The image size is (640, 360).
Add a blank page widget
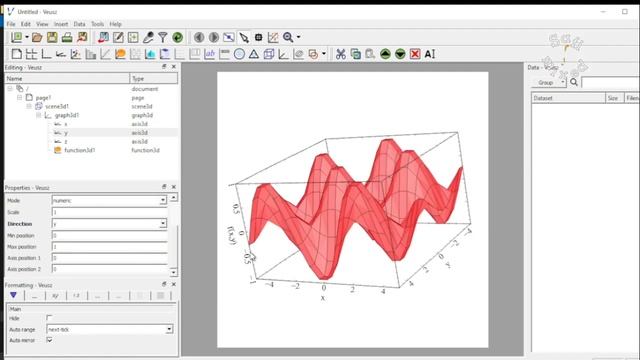(17, 54)
